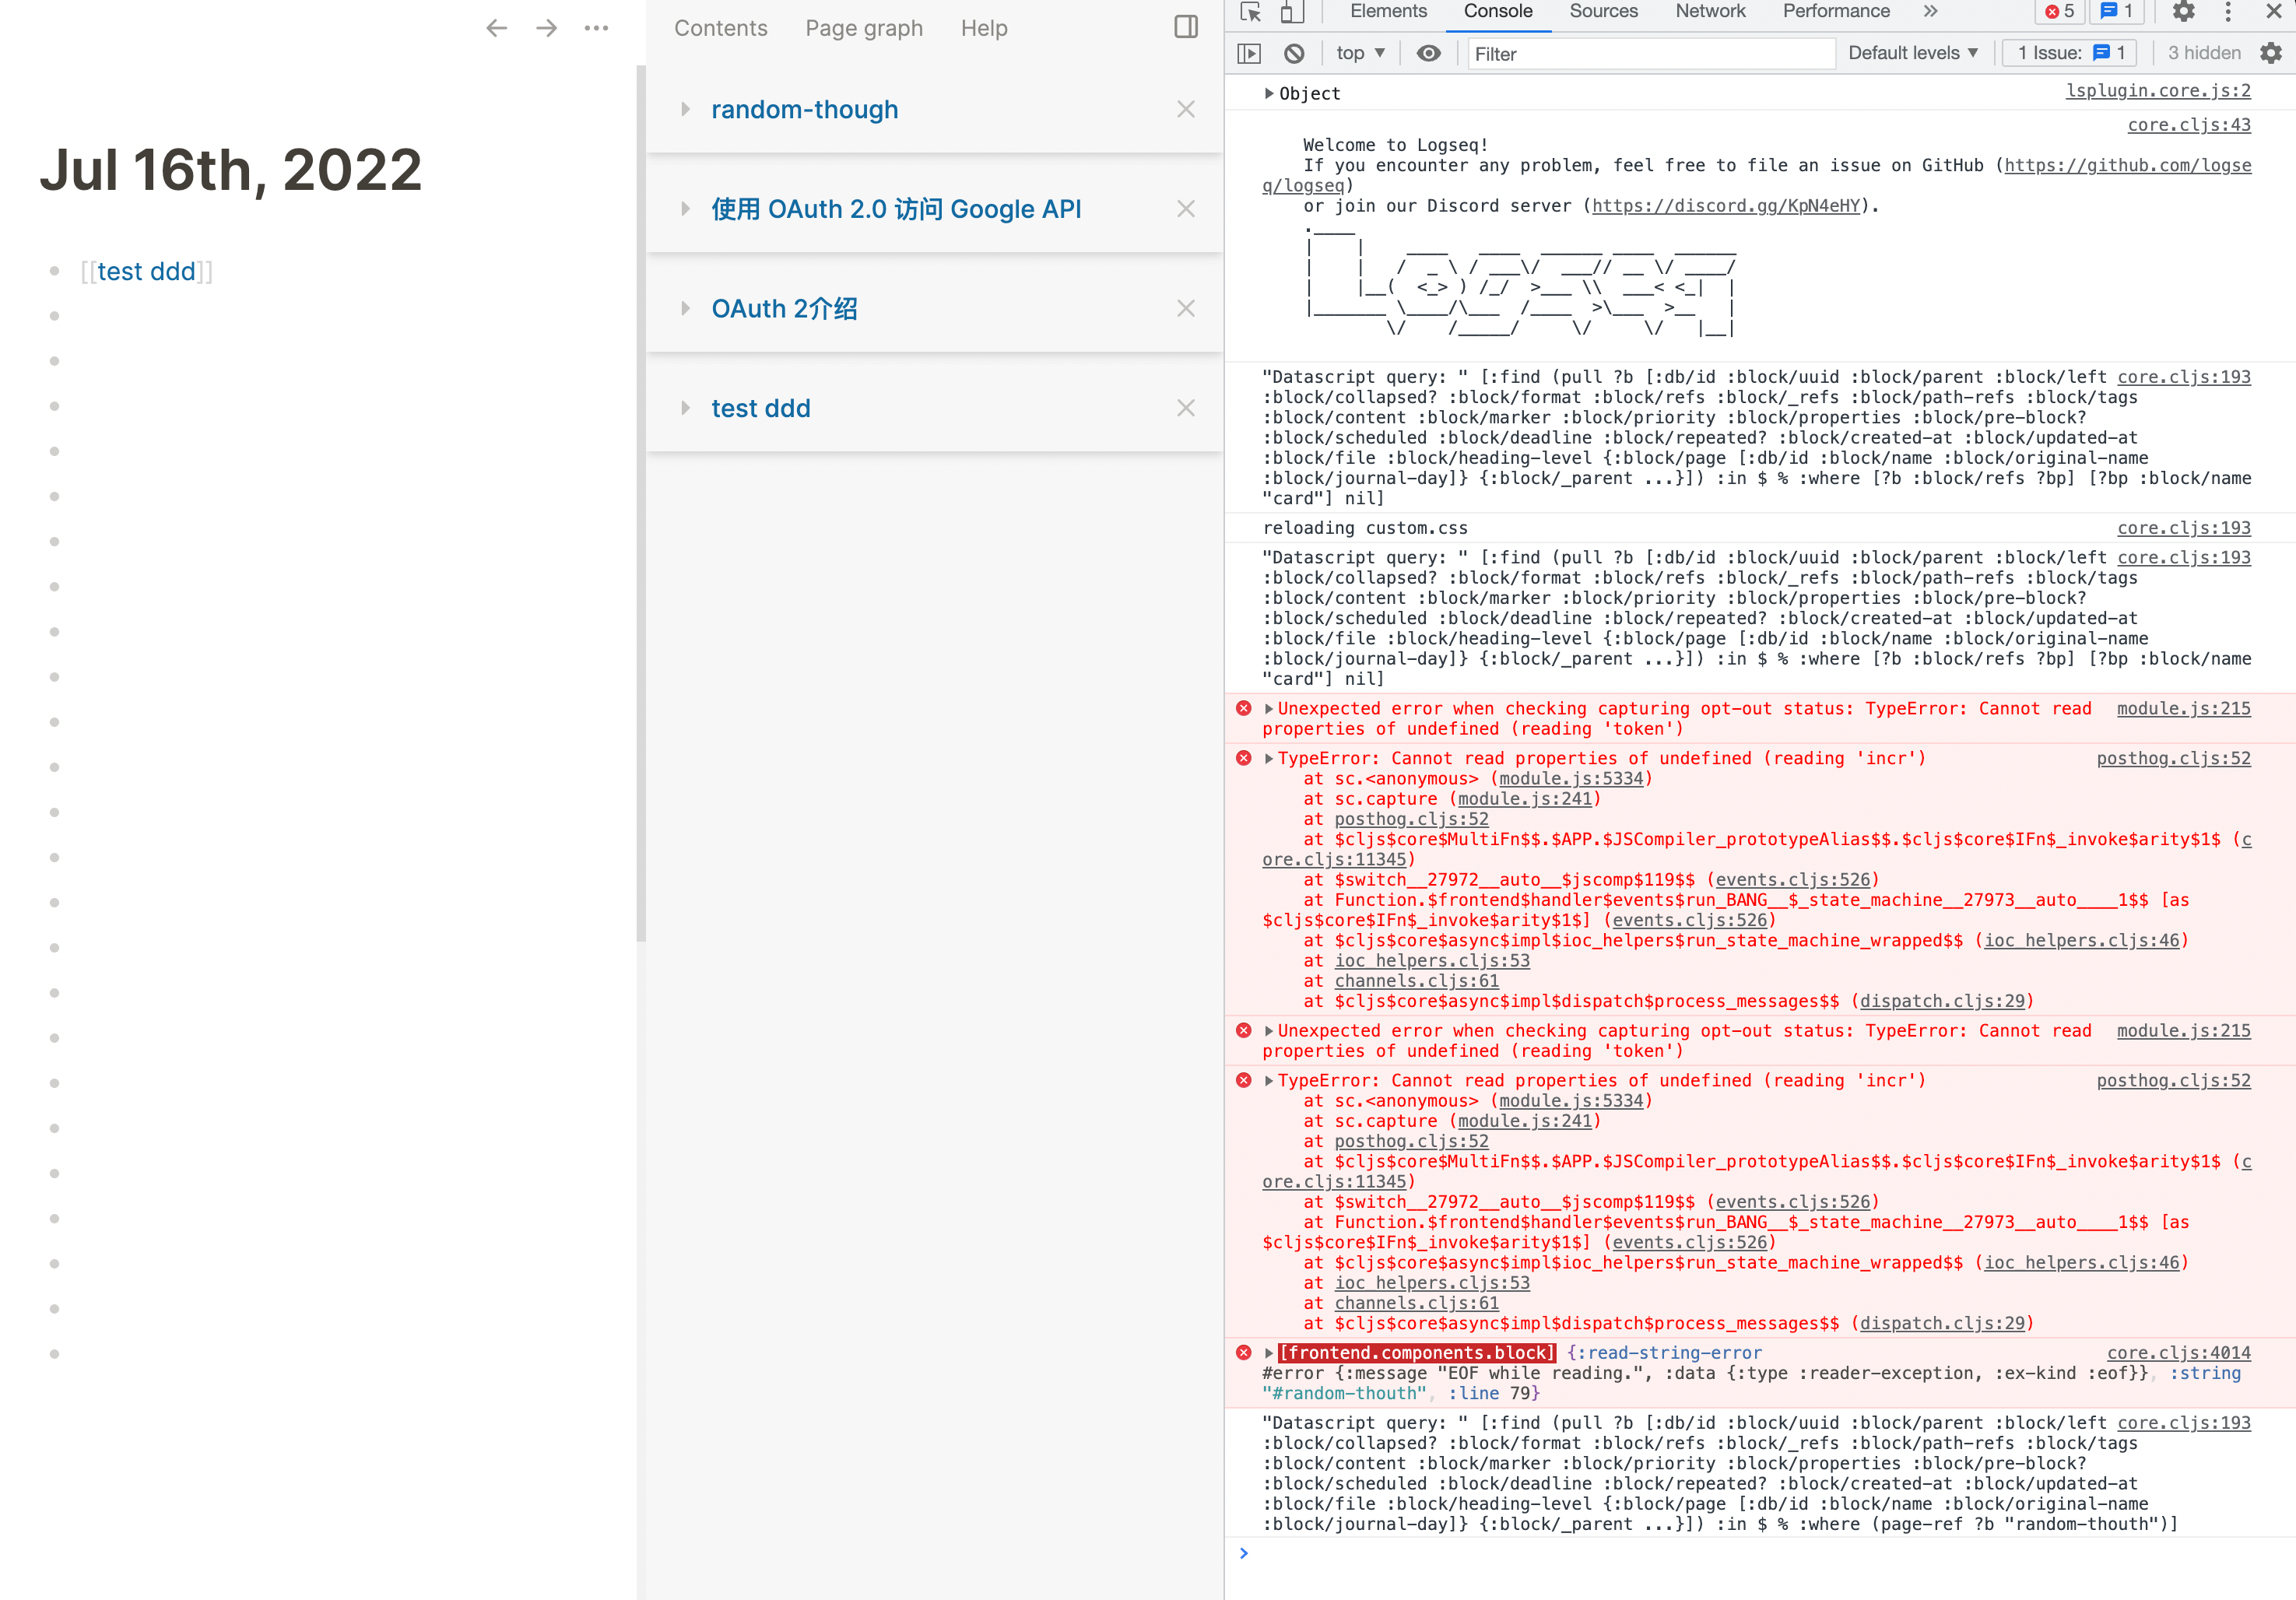Open the 使用 OAuth 2.0 访问 Google API page link
2296x1600 pixels.
tap(896, 209)
